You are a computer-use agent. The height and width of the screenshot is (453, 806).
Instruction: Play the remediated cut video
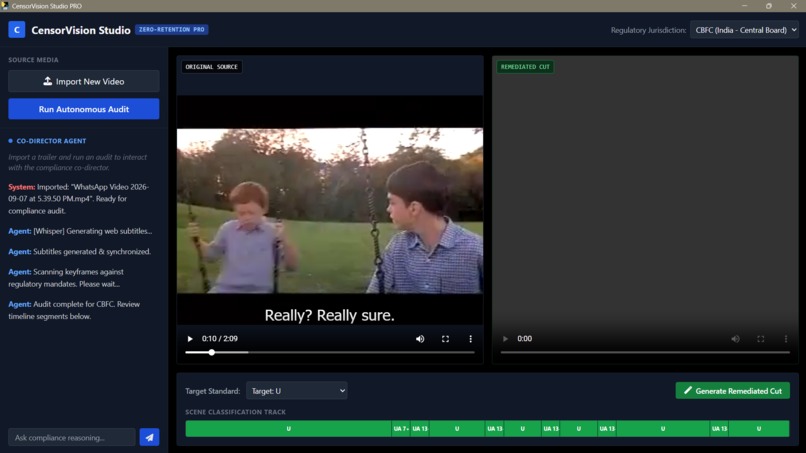tap(505, 339)
